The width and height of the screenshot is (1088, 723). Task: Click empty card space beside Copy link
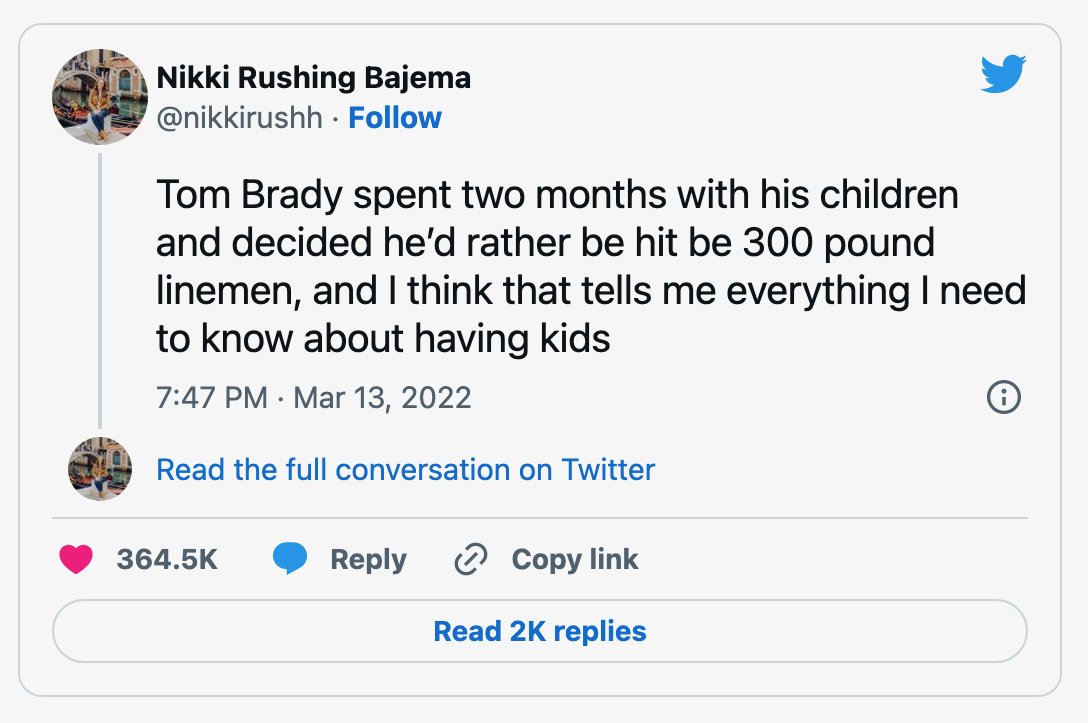833,559
